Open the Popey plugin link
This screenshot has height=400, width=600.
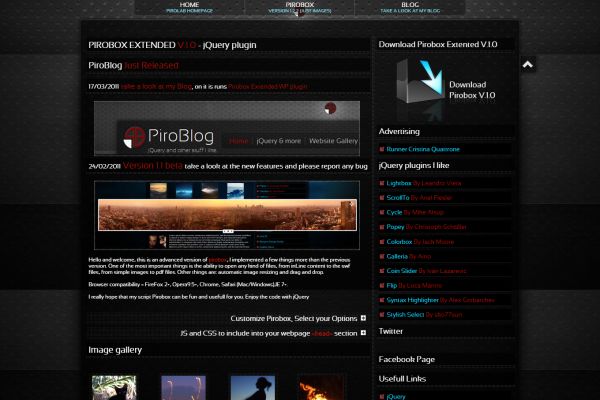pos(395,227)
